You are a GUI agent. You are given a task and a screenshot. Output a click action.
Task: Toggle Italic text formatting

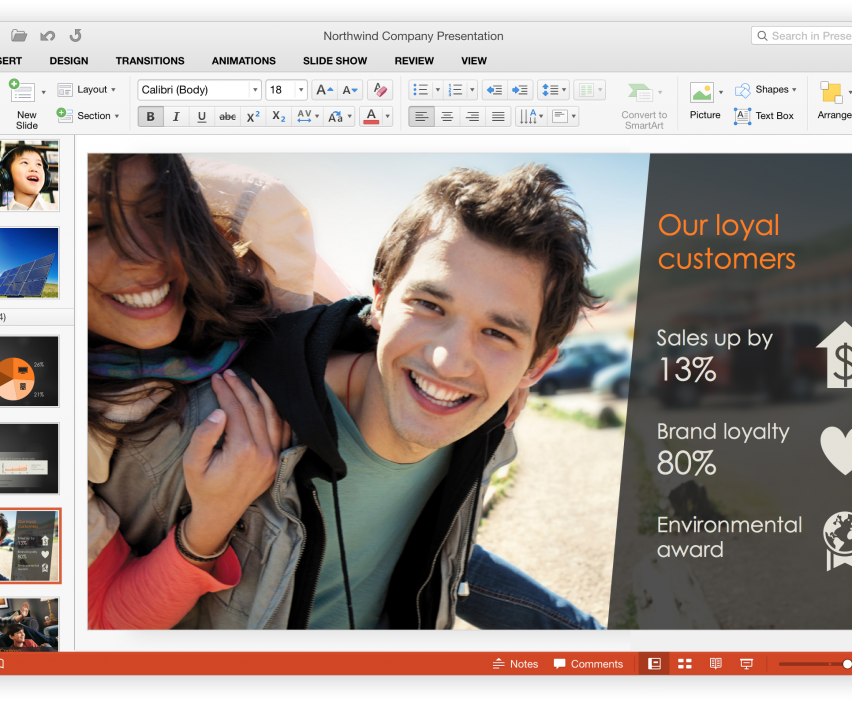(176, 116)
